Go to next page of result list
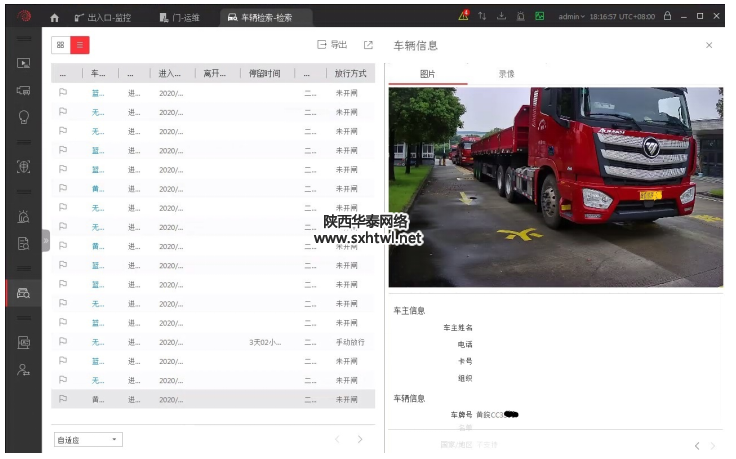The image size is (736, 459). pos(360,439)
